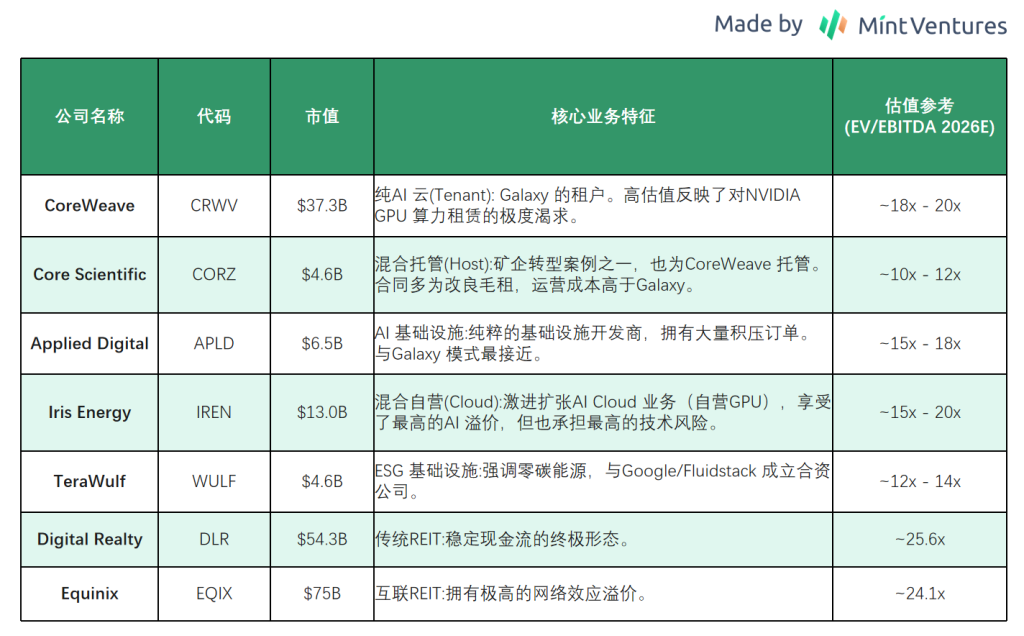
Task: Select Digital Realty's $54.3B market cap
Action: click(x=322, y=539)
